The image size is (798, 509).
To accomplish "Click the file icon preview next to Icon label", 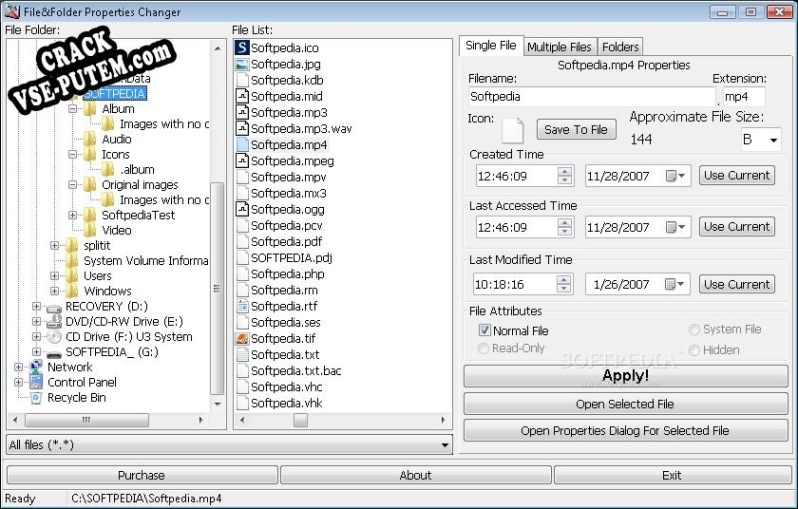I will click(x=512, y=130).
